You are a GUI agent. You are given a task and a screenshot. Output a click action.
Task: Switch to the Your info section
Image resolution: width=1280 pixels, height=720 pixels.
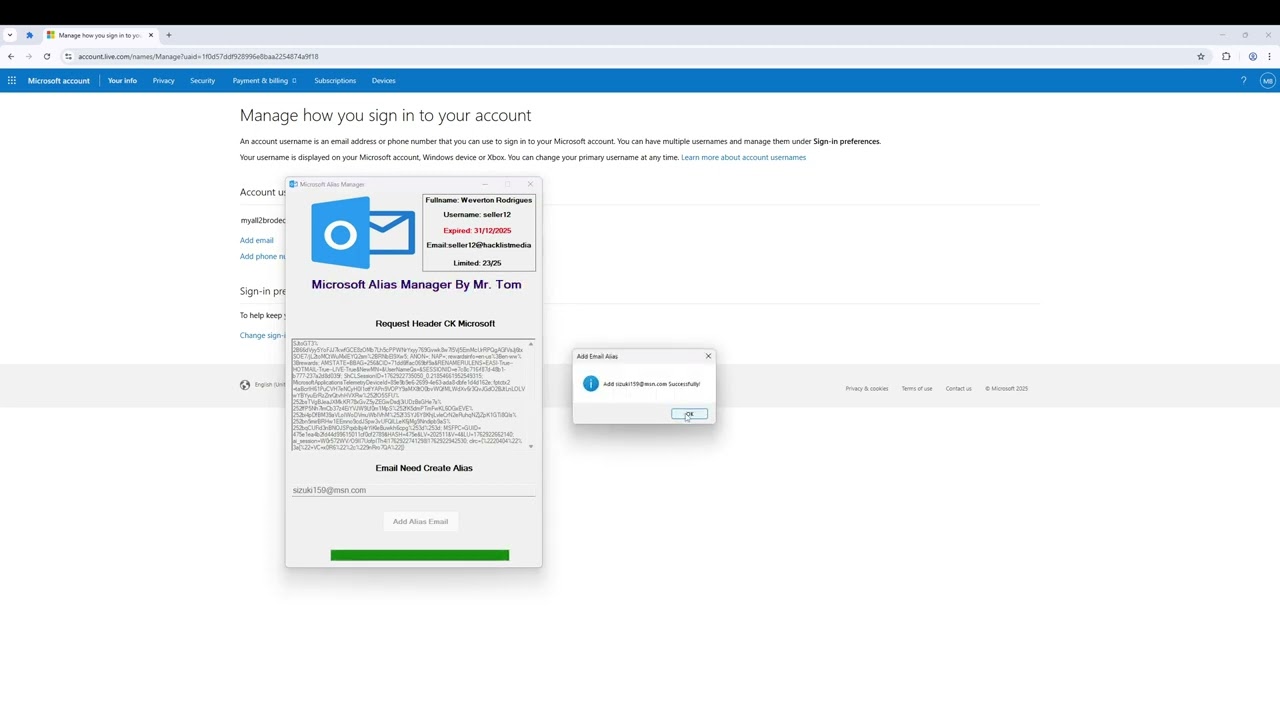[x=122, y=80]
